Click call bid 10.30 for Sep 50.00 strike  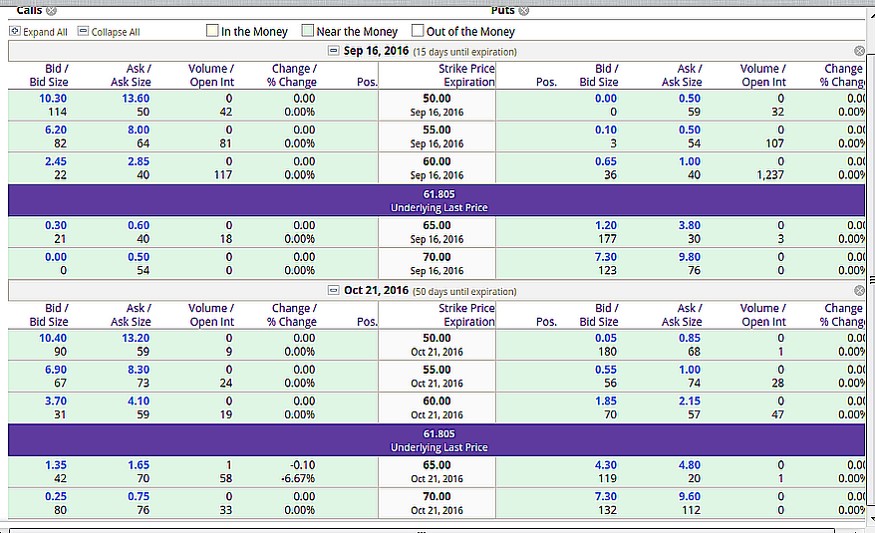pos(53,98)
